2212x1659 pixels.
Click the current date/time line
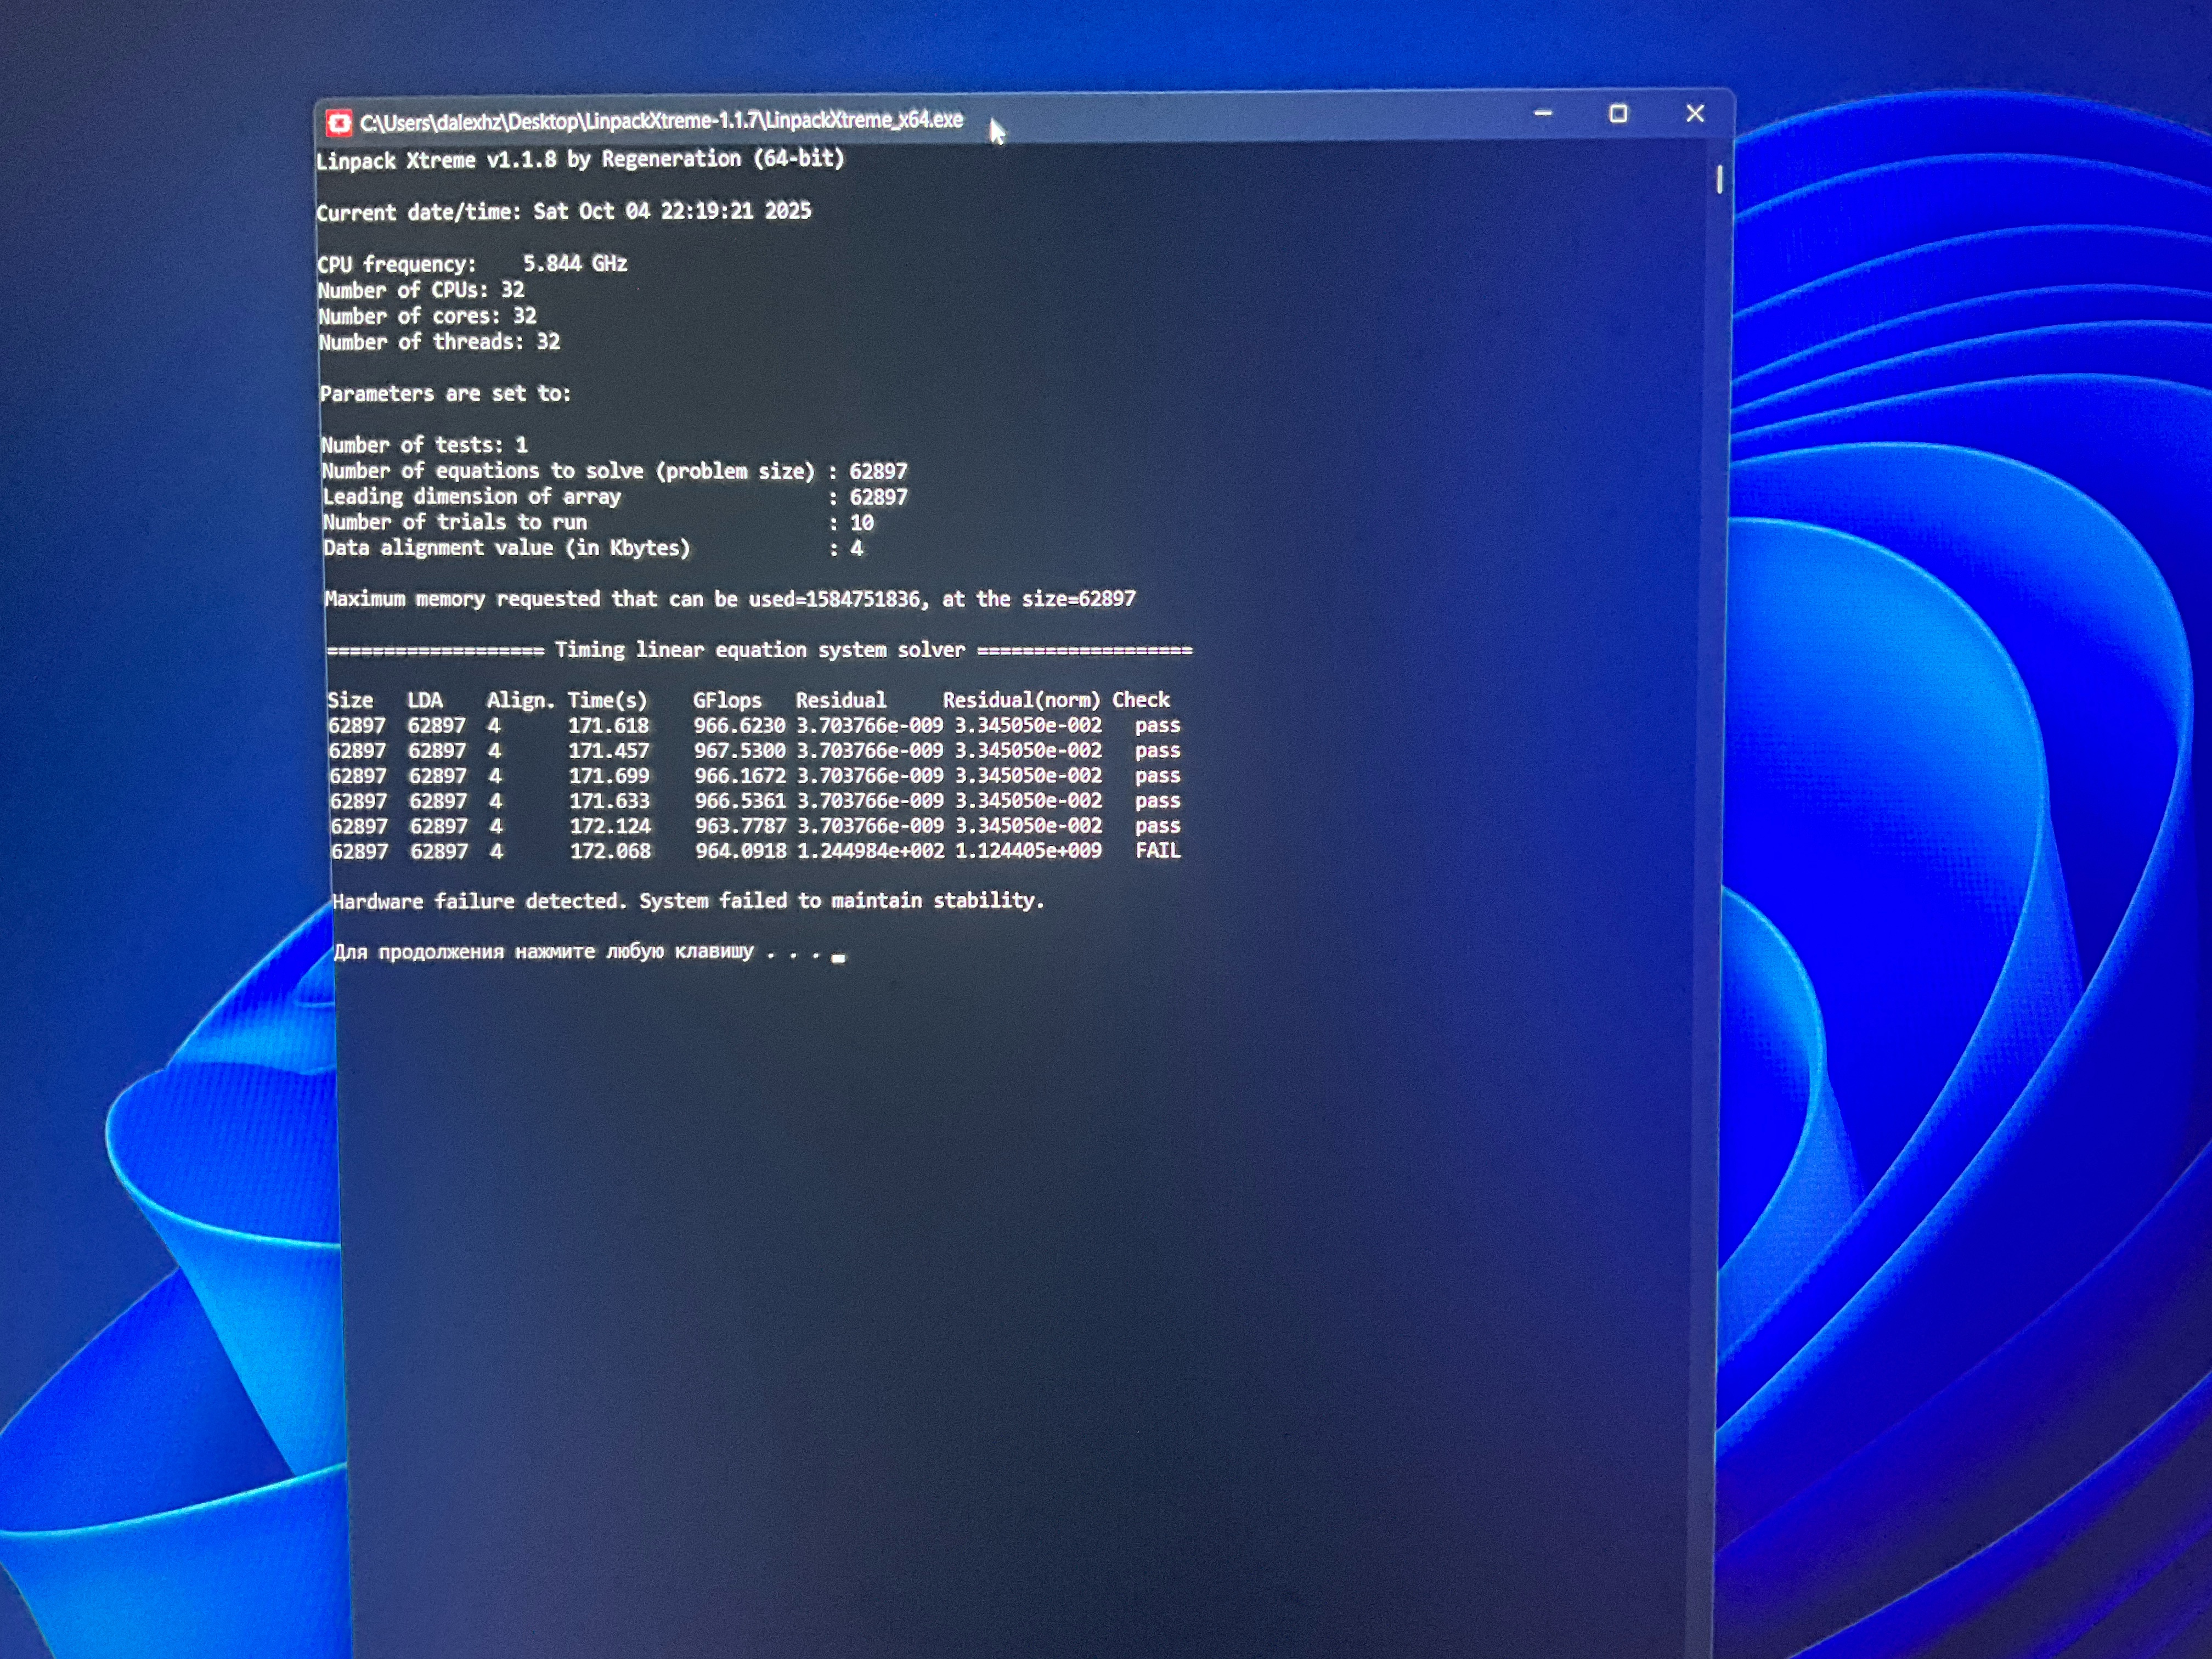pyautogui.click(x=563, y=212)
